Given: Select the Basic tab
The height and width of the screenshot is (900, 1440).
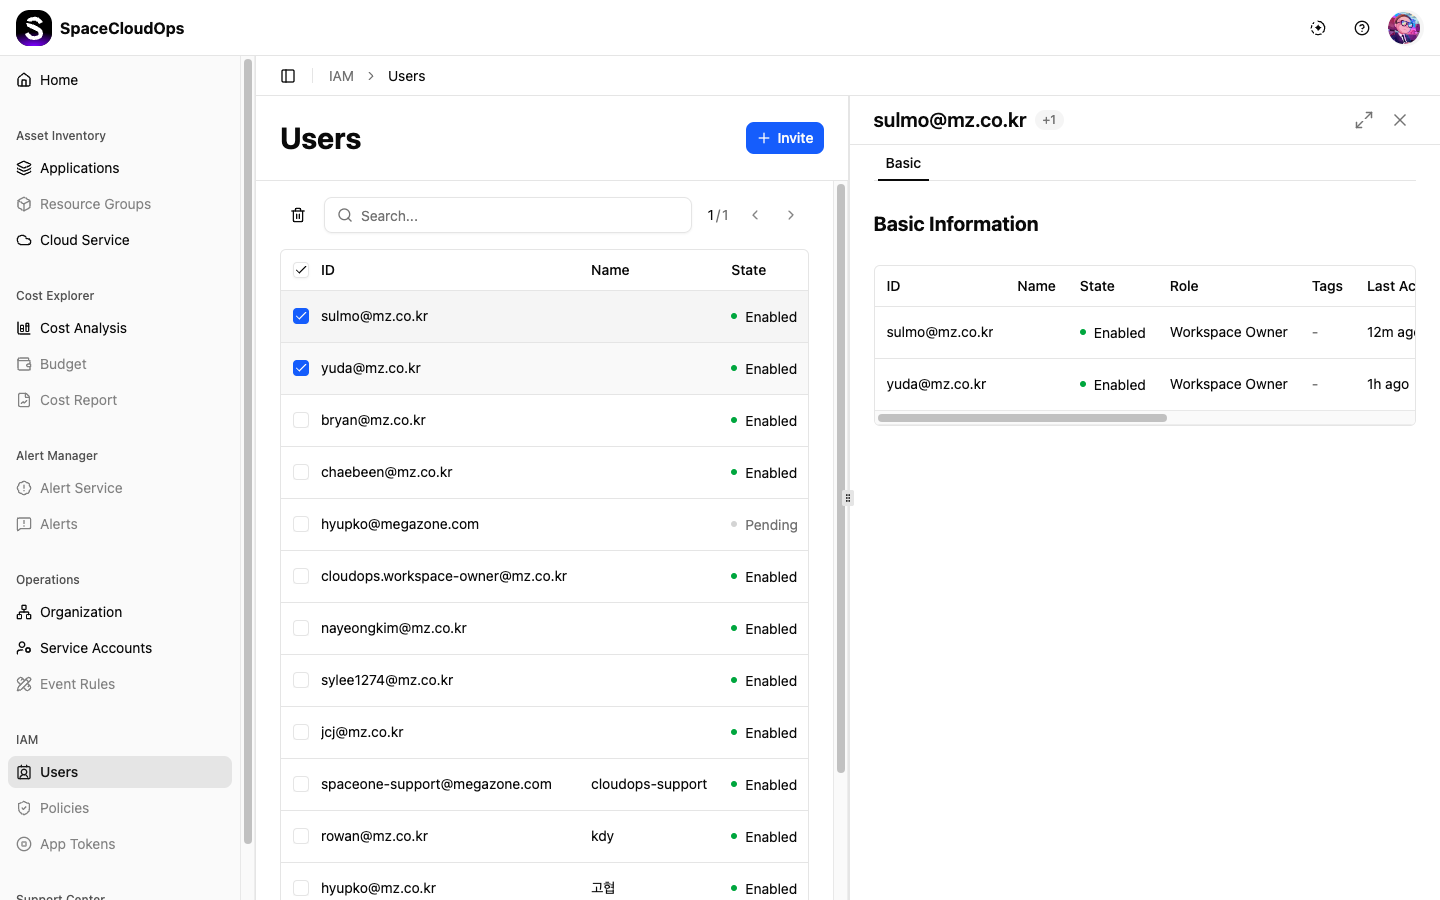Looking at the screenshot, I should coord(903,163).
